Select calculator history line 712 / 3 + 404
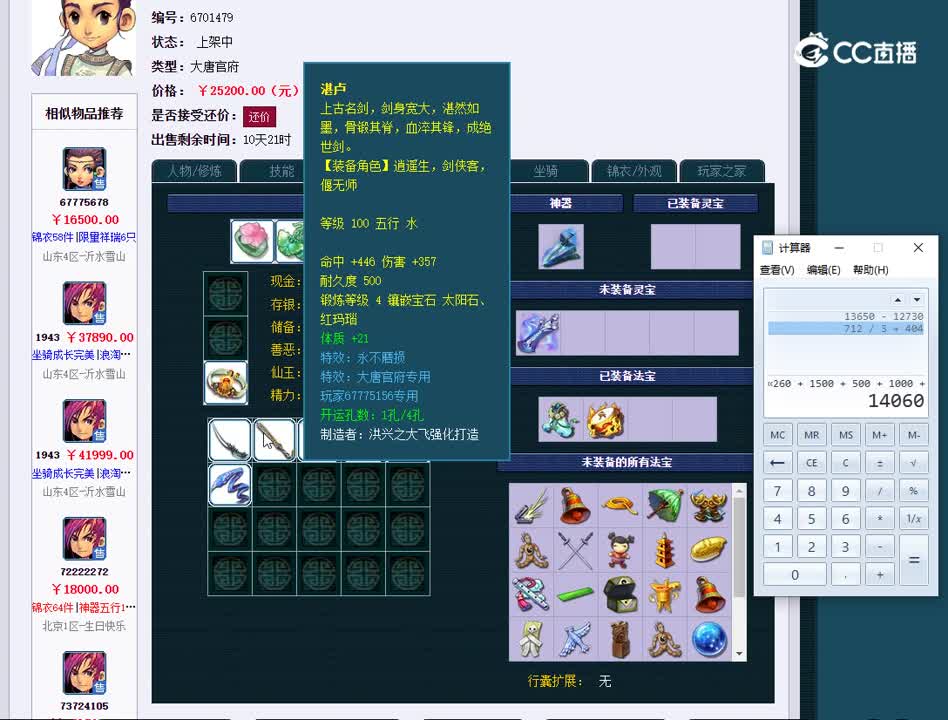The width and height of the screenshot is (948, 720). pyautogui.click(x=846, y=328)
